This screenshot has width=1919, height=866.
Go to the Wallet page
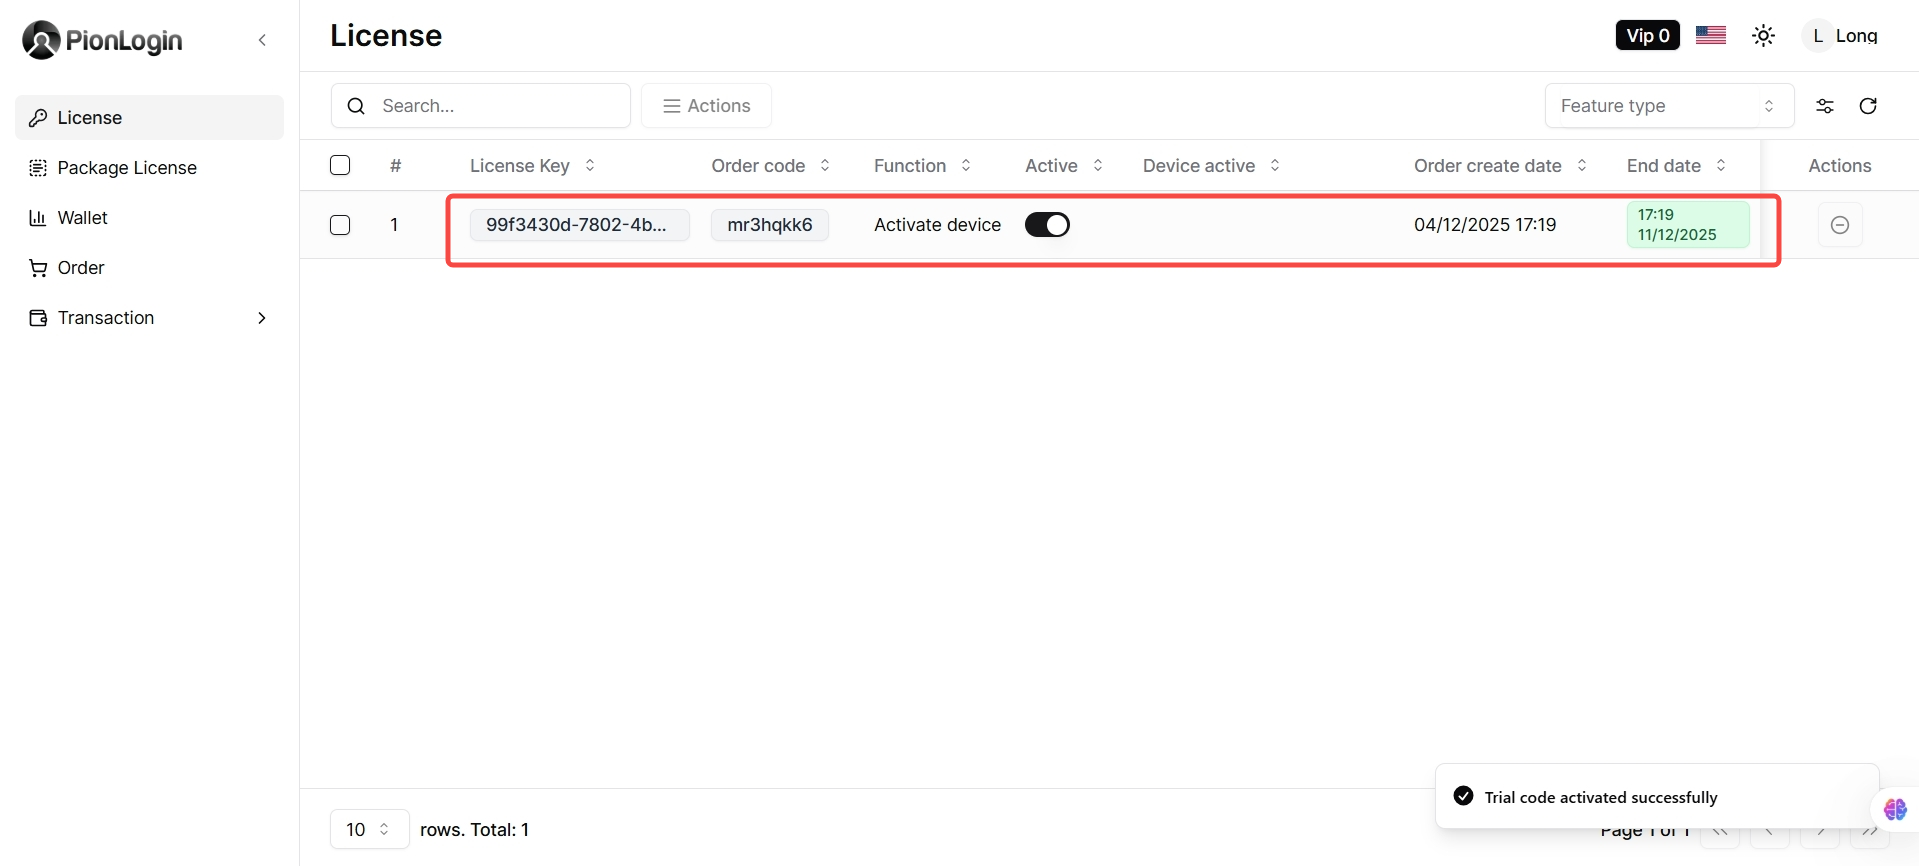(82, 218)
